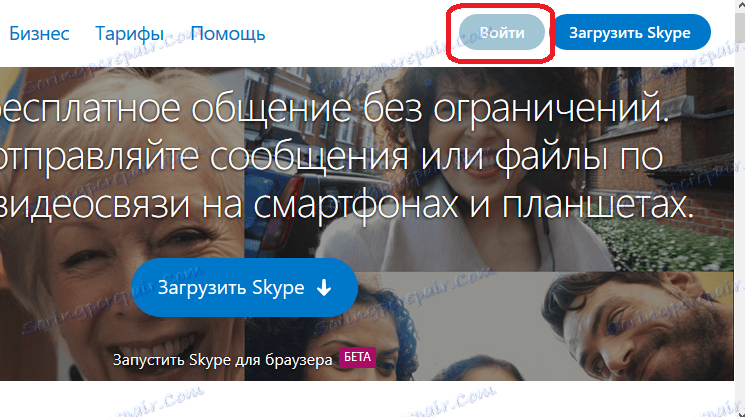This screenshot has height=417, width=745.
Task: Launch Запустить Skype для браузера link
Action: click(222, 360)
